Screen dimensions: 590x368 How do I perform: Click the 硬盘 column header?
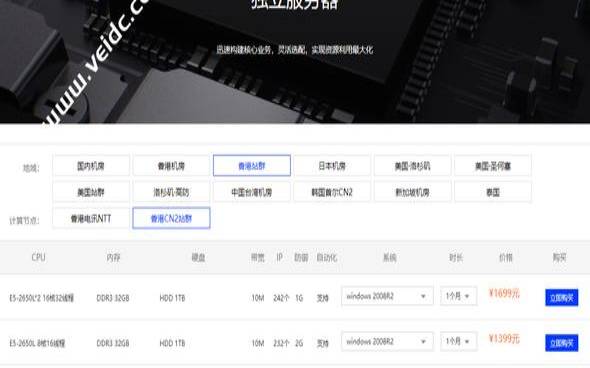point(198,257)
